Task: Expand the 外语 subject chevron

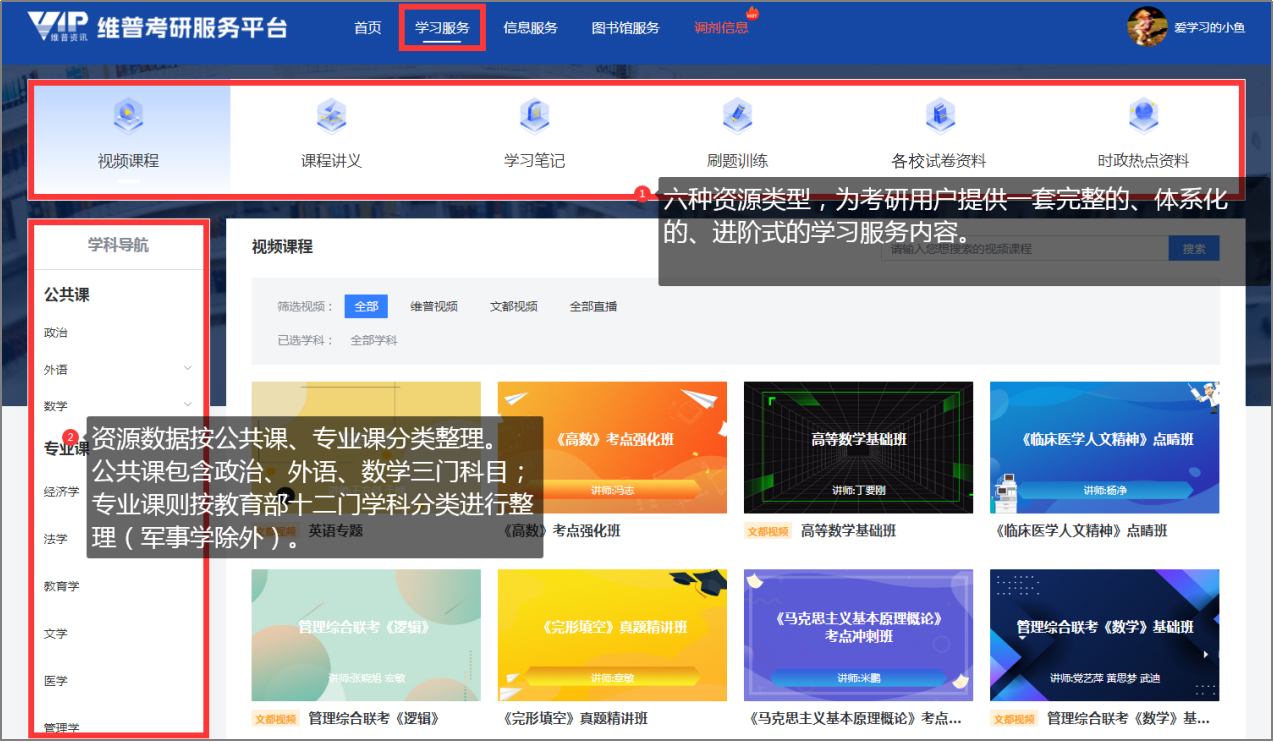Action: click(188, 368)
